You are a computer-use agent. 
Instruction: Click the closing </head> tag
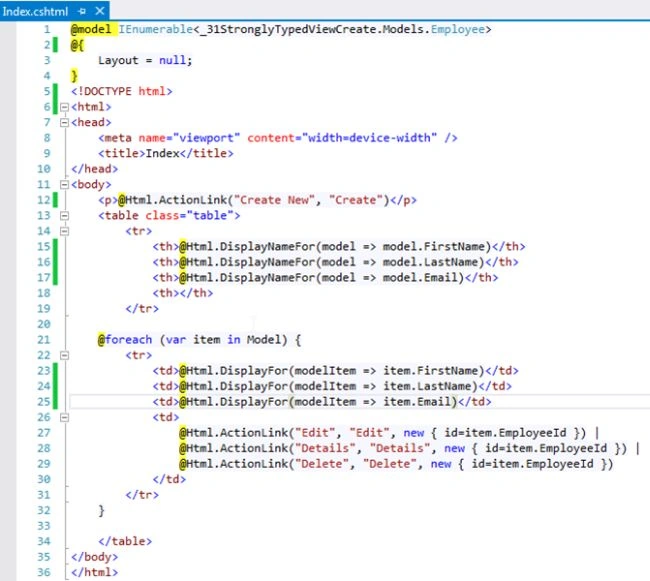click(95, 169)
